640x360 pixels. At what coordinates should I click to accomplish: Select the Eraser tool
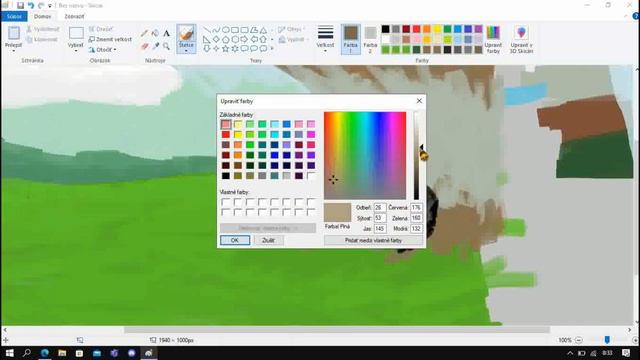pyautogui.click(x=144, y=46)
